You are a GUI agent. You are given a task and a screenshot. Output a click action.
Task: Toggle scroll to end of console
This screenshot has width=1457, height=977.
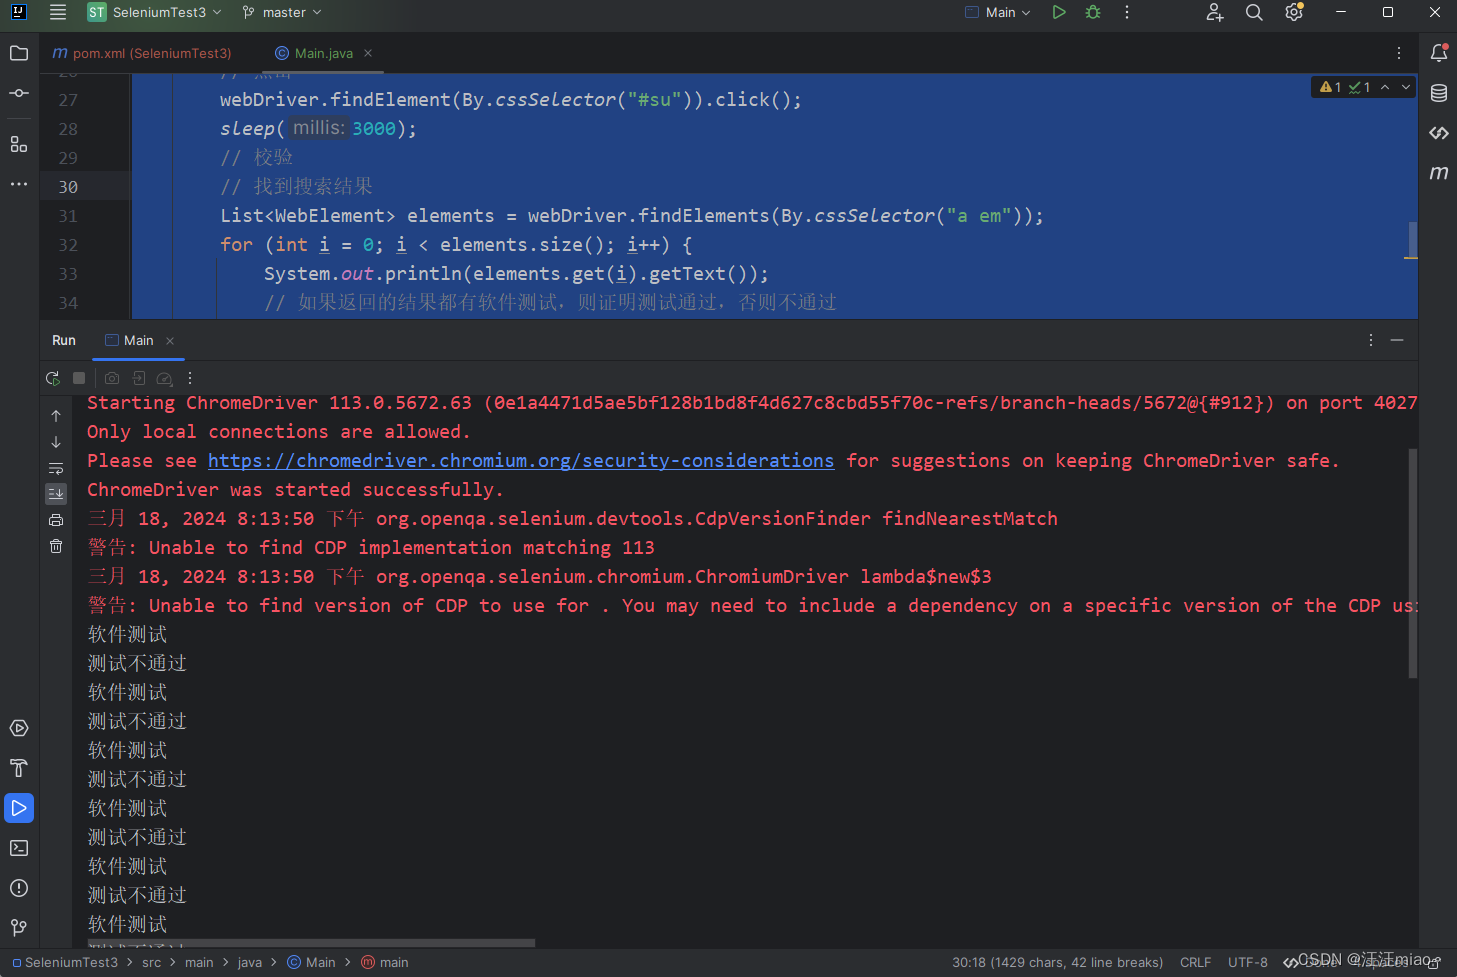56,494
